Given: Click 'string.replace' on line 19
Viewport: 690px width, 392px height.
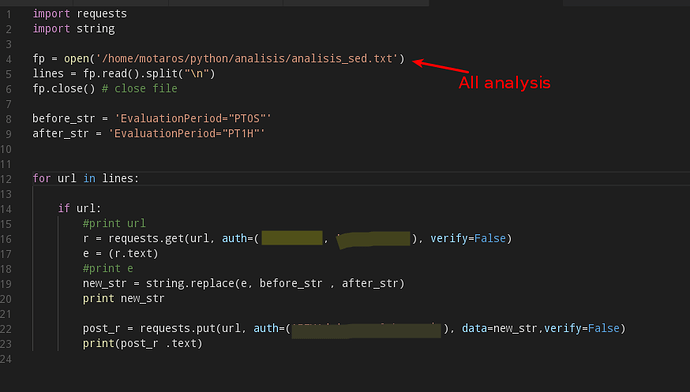Looking at the screenshot, I should (x=190, y=283).
